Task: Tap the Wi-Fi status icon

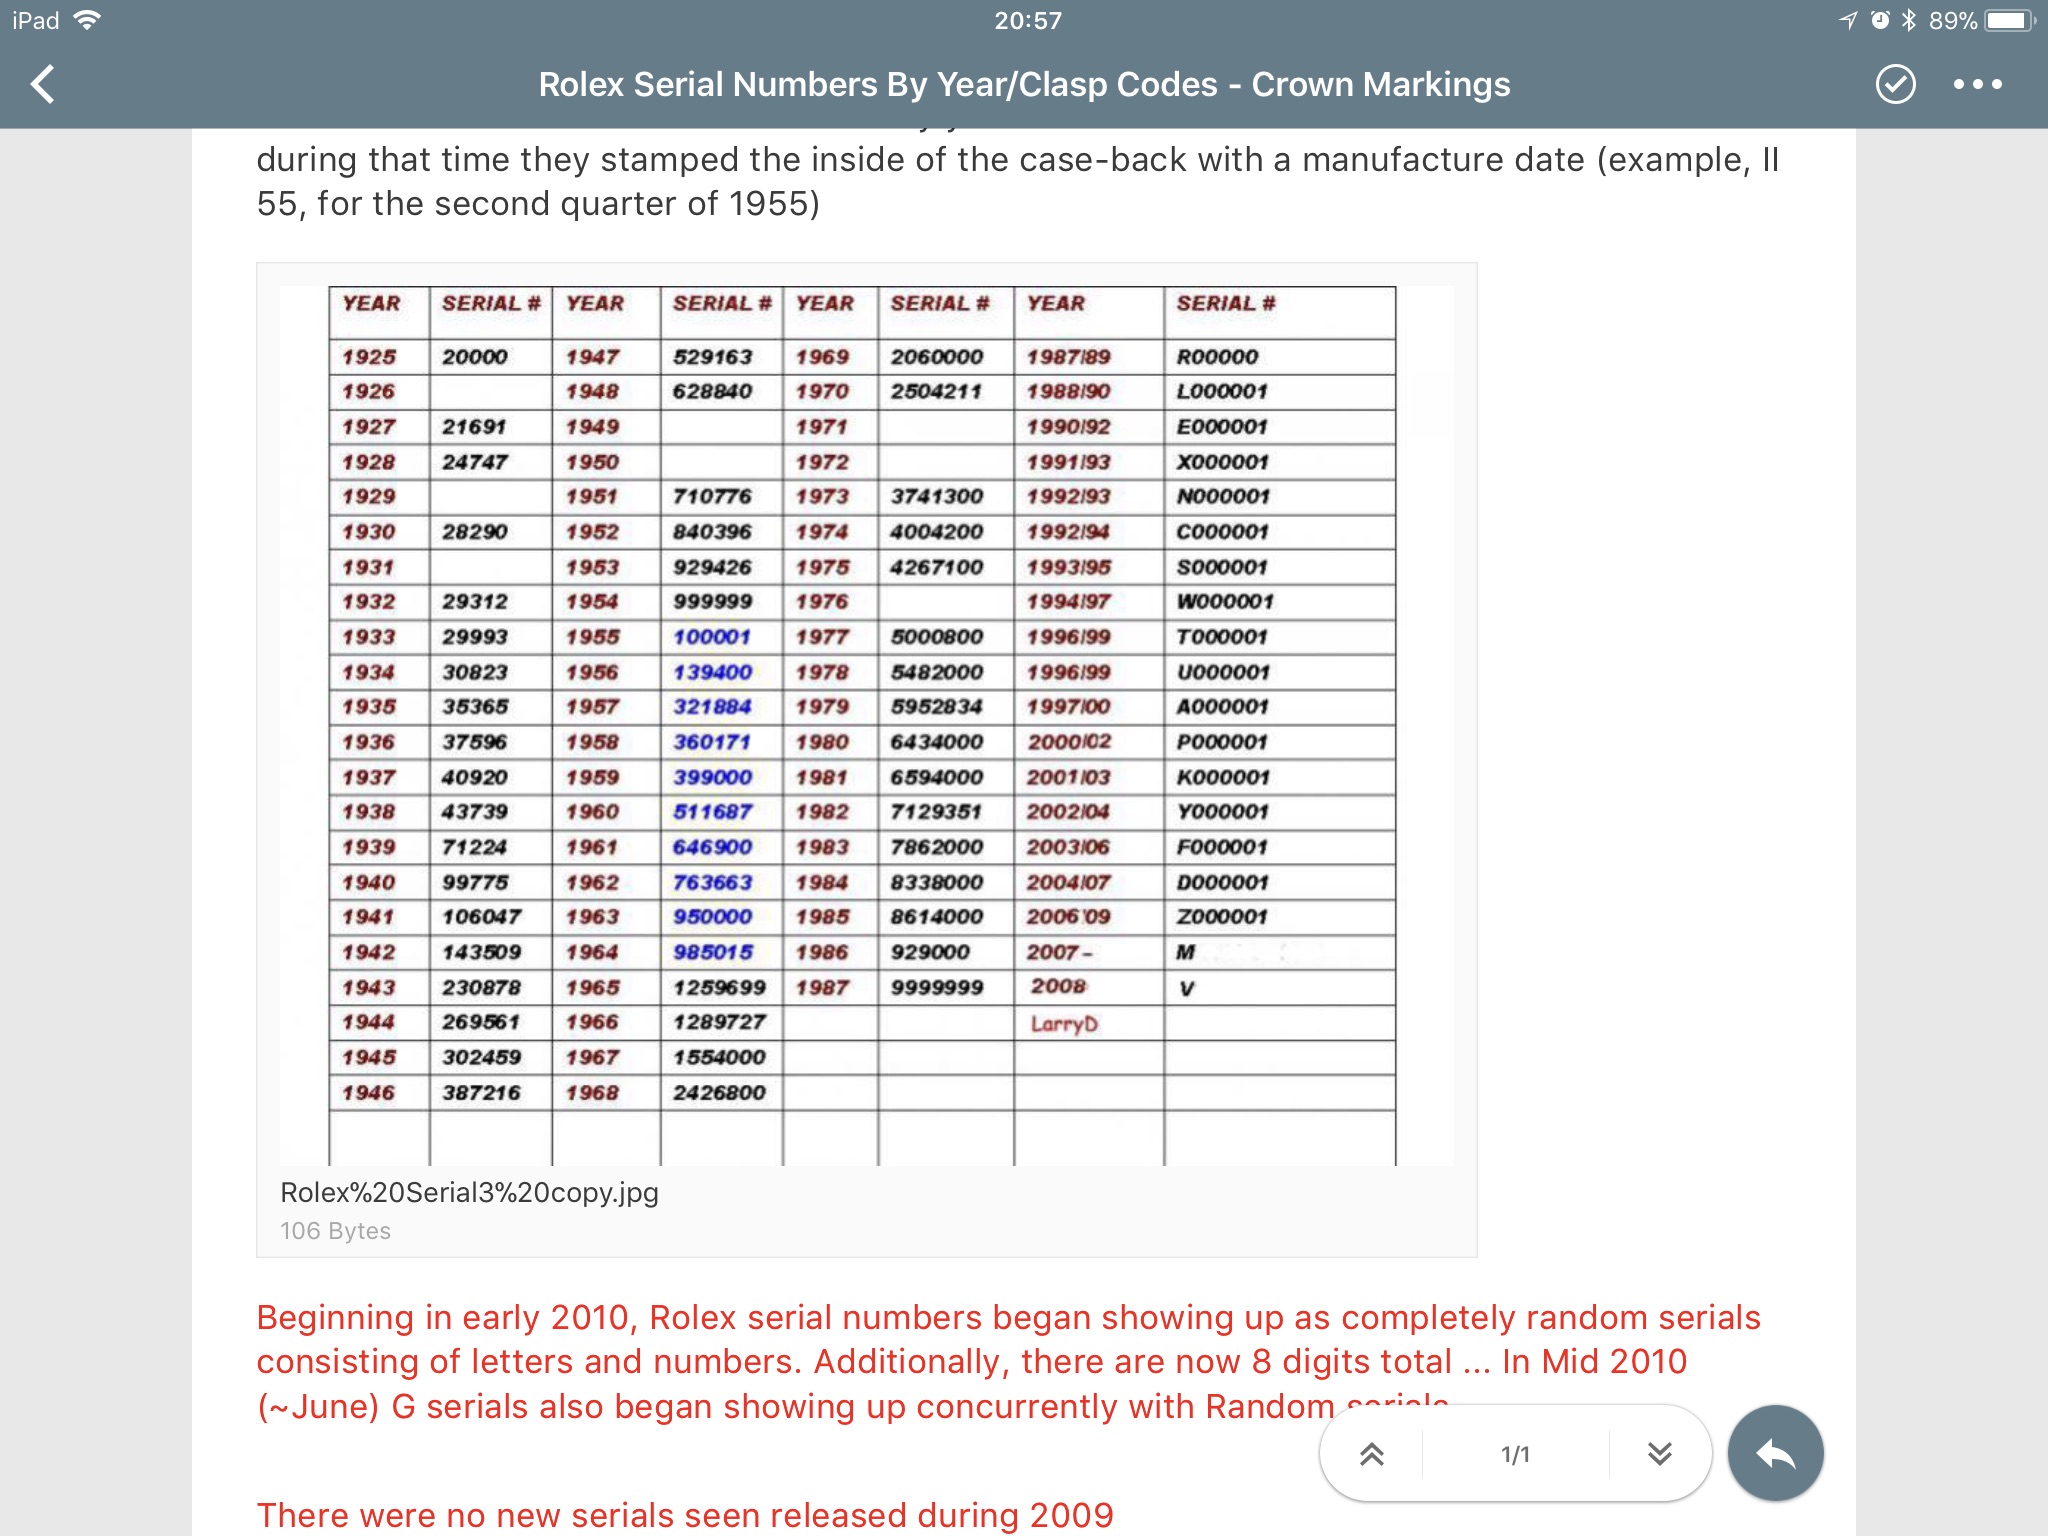Action: coord(88,20)
